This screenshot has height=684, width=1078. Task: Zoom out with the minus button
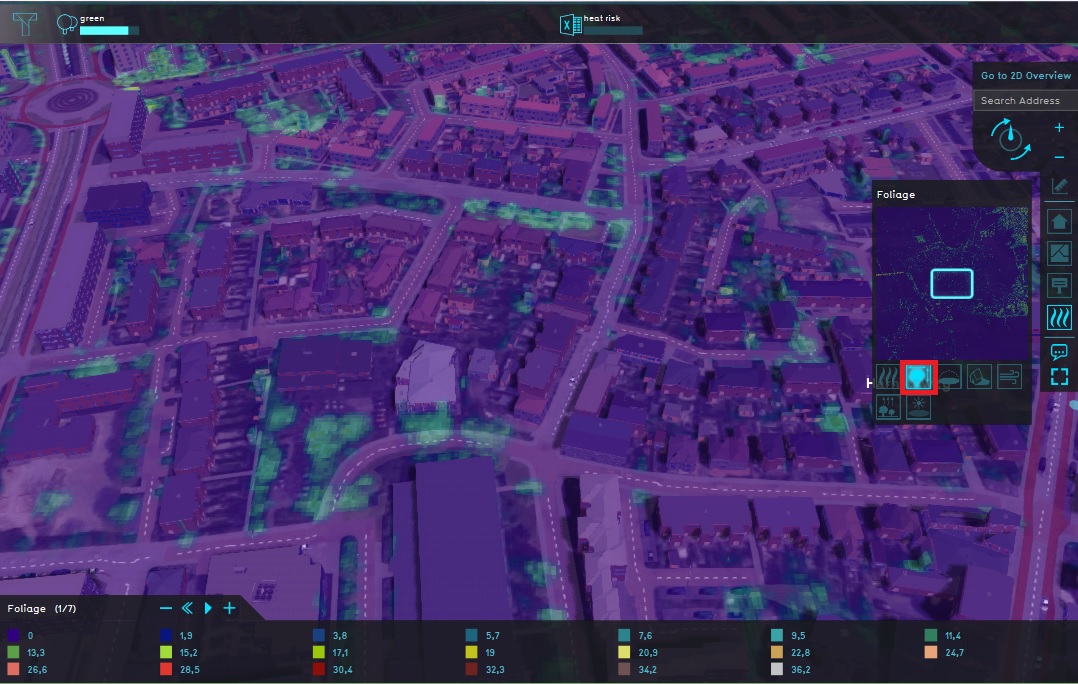point(1059,158)
